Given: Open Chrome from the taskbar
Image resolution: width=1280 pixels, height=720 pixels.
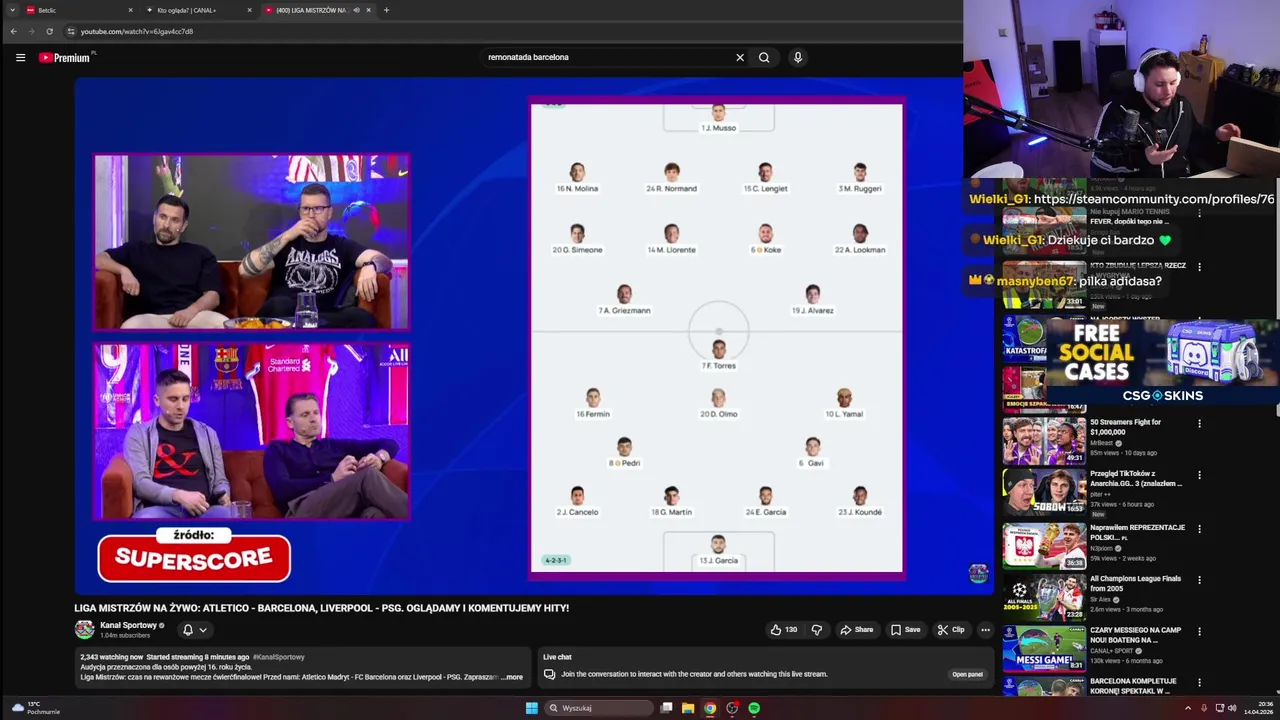Looking at the screenshot, I should (710, 708).
